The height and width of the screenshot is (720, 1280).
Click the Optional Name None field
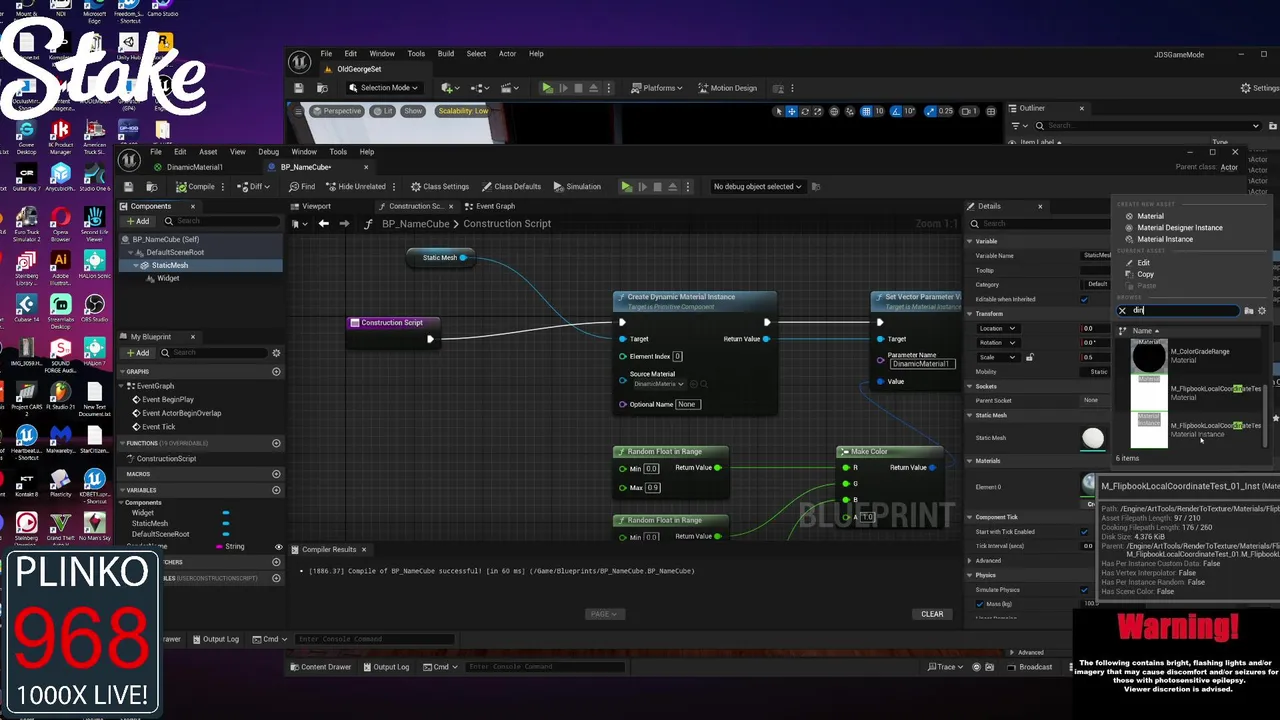coord(687,404)
